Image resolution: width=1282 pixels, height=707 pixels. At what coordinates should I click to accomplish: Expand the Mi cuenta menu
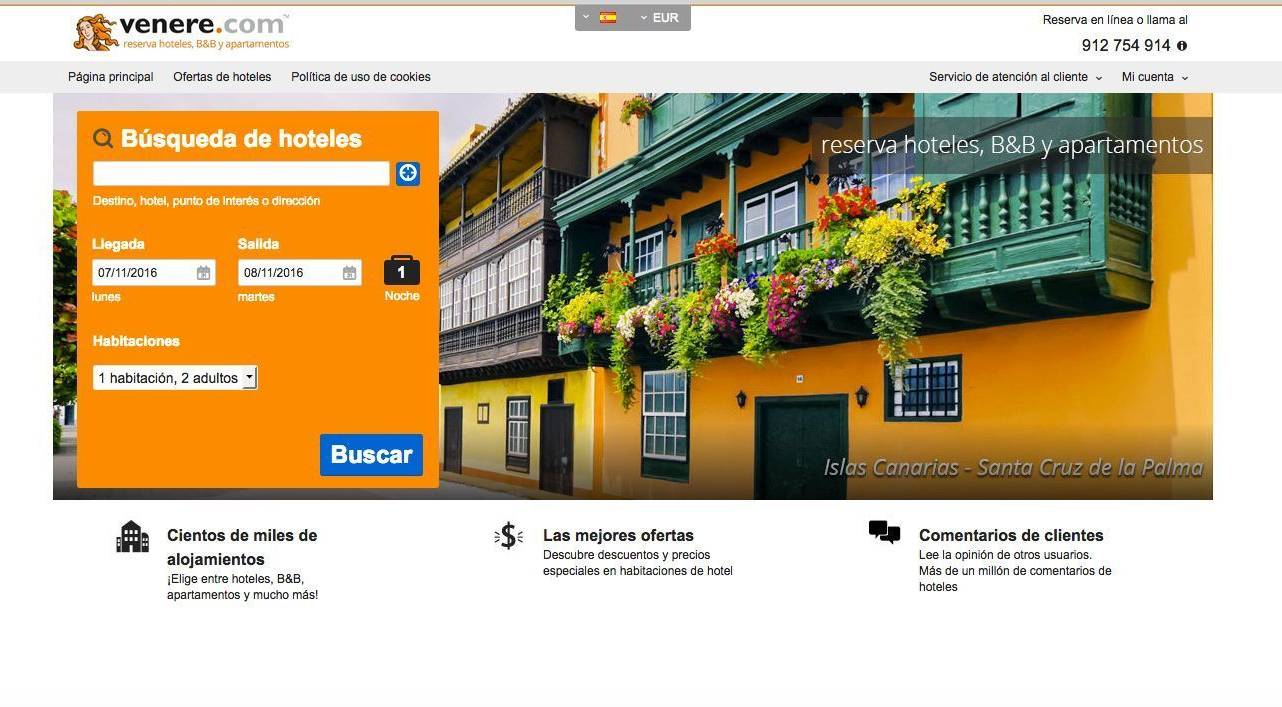click(x=1155, y=77)
